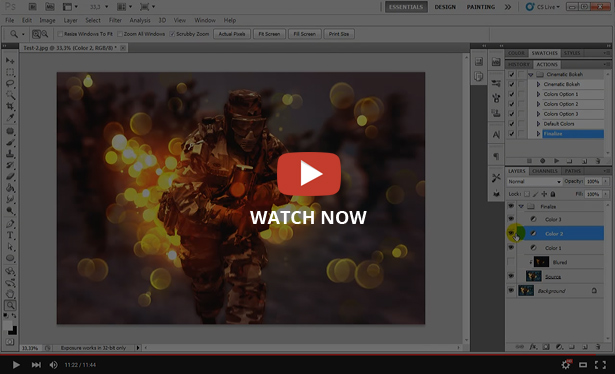Image resolution: width=615 pixels, height=374 pixels.
Task: Delete layer using Layers panel trash icon
Action: pos(598,347)
